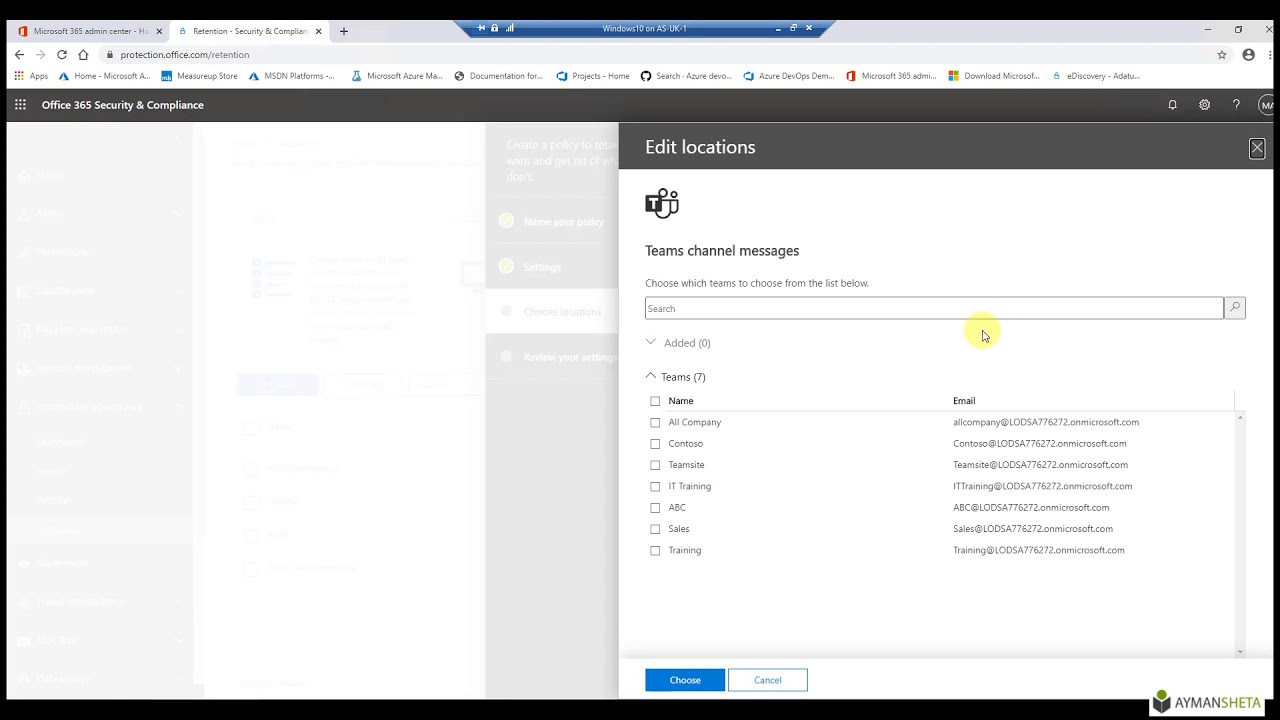Screen dimensions: 1280x720
Task: Open the Office 365 app launcher waffle
Action: pos(20,105)
